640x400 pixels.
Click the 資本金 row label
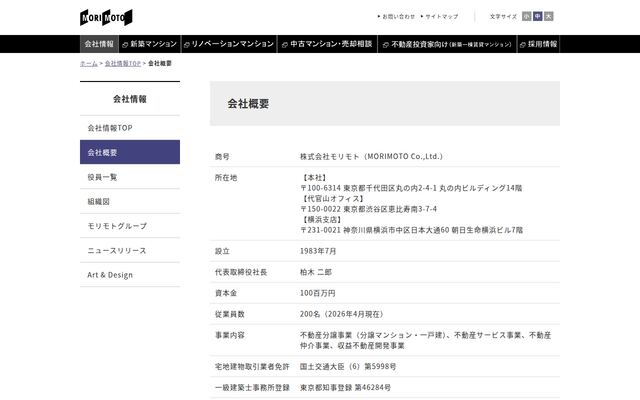pos(226,293)
